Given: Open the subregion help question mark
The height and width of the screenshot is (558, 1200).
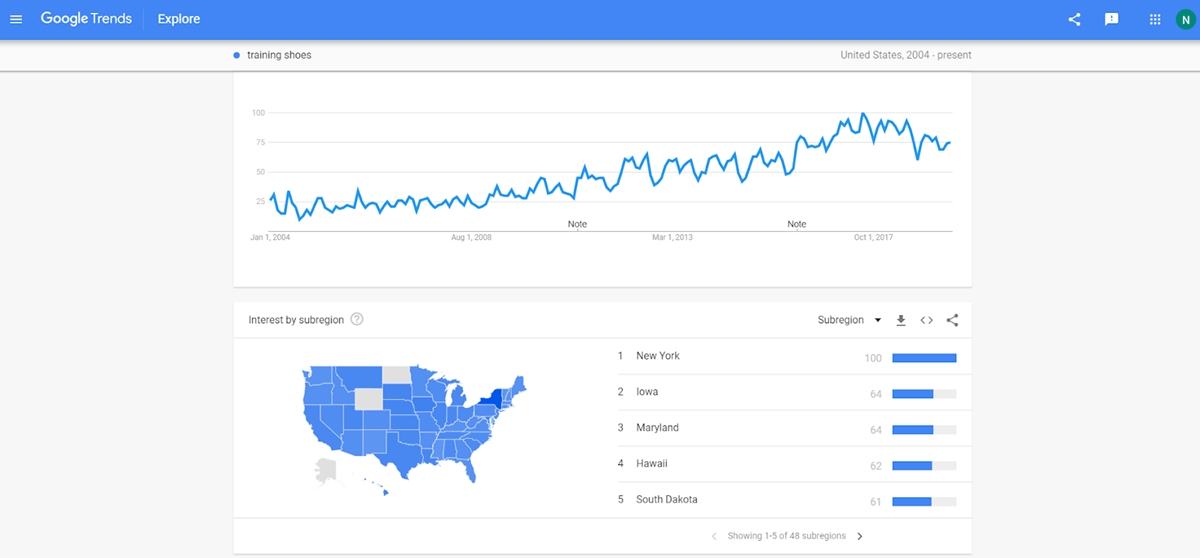Looking at the screenshot, I should tap(357, 320).
